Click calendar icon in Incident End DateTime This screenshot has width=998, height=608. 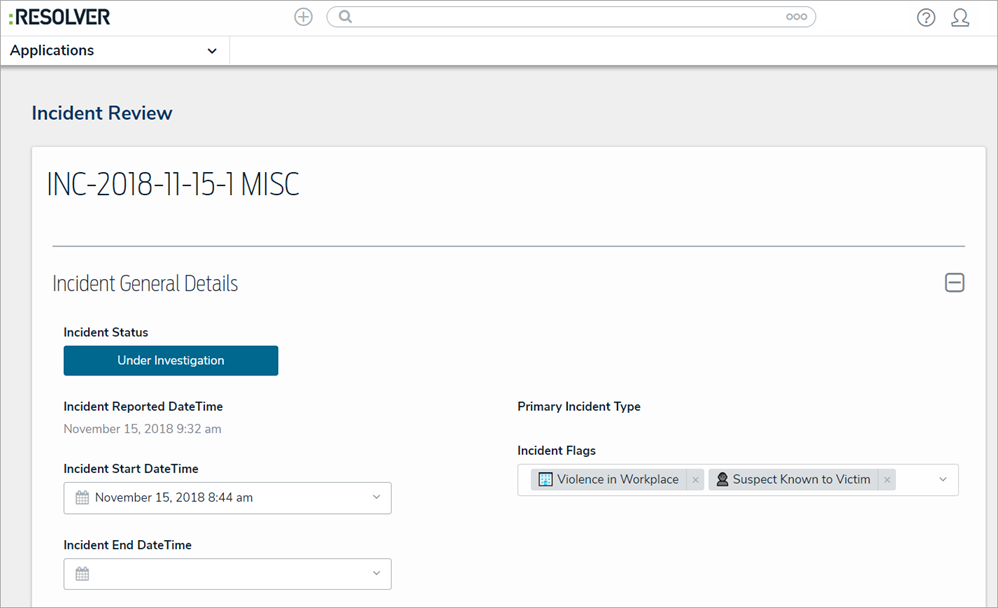tap(82, 574)
